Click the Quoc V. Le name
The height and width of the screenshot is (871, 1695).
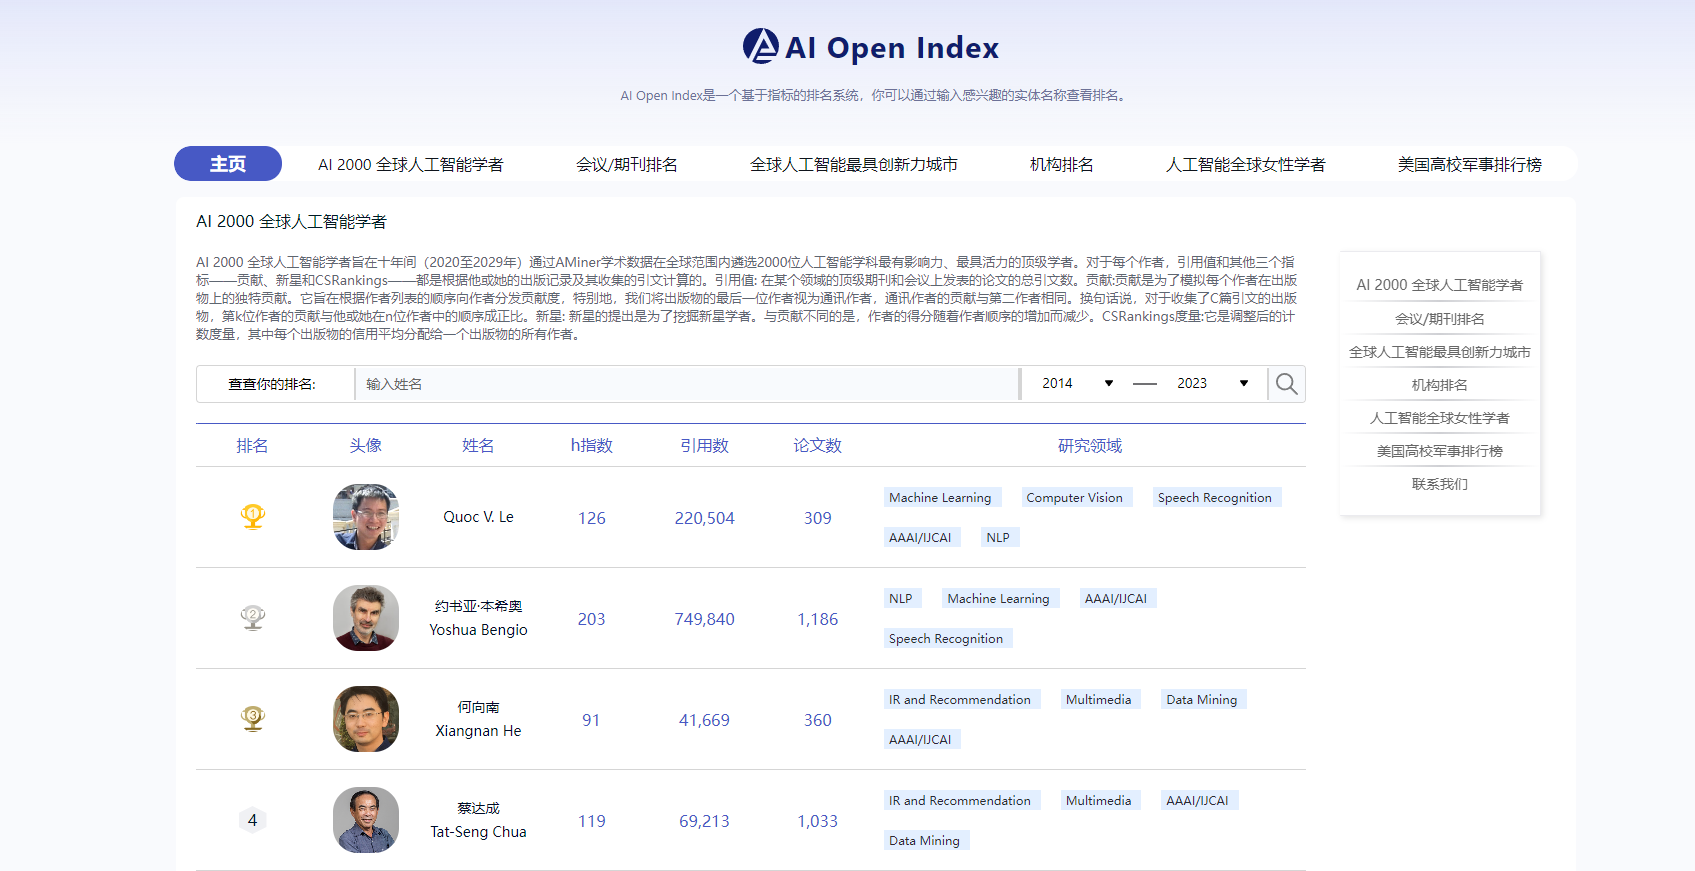479,517
